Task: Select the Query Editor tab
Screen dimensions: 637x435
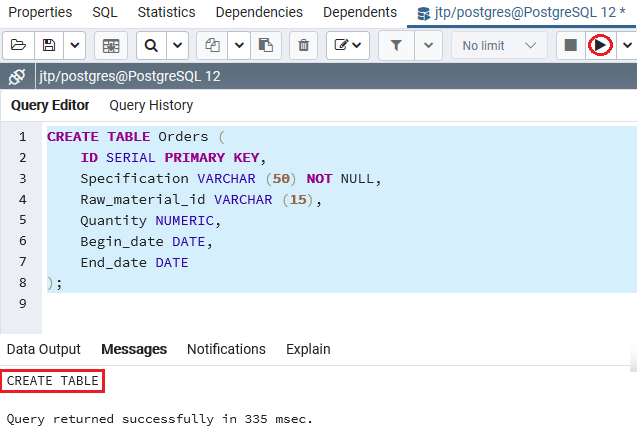Action: 50,105
